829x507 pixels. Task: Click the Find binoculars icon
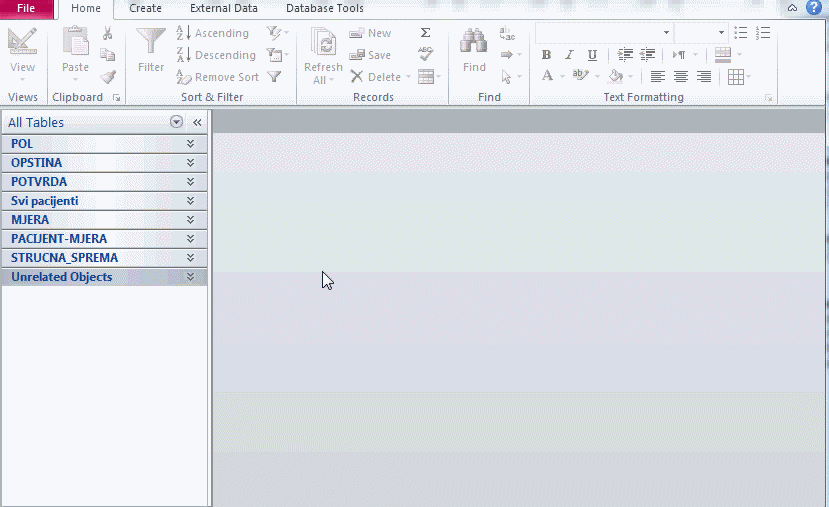point(474,41)
